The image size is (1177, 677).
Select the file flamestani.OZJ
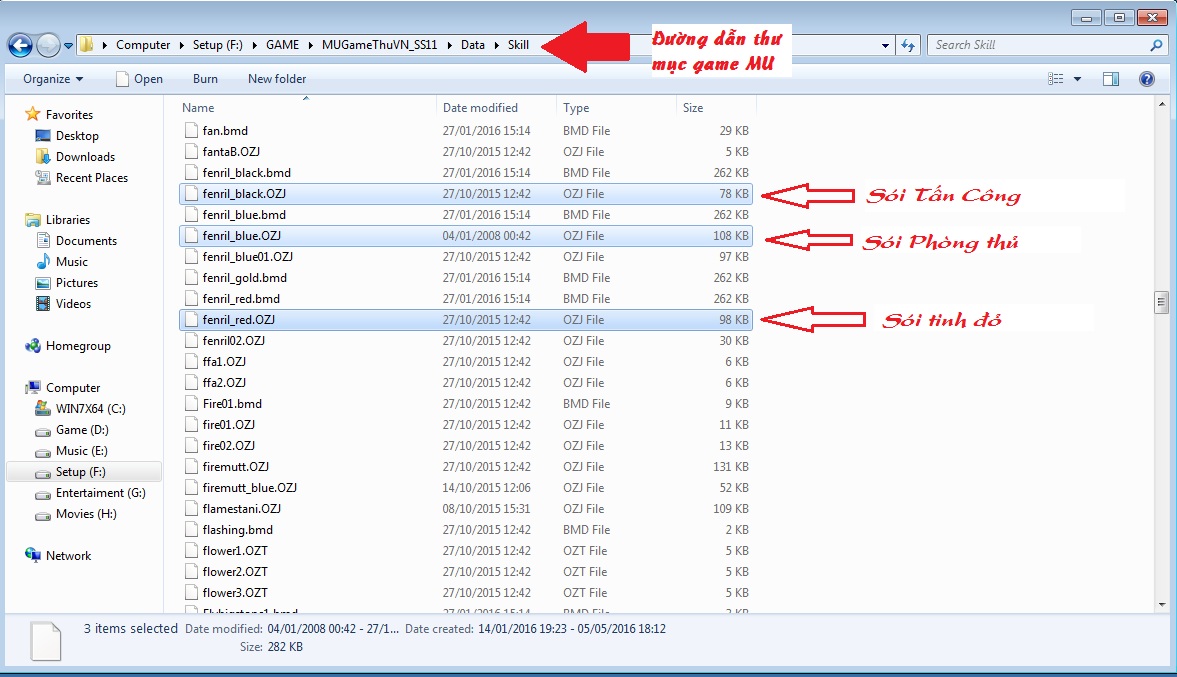(465, 509)
